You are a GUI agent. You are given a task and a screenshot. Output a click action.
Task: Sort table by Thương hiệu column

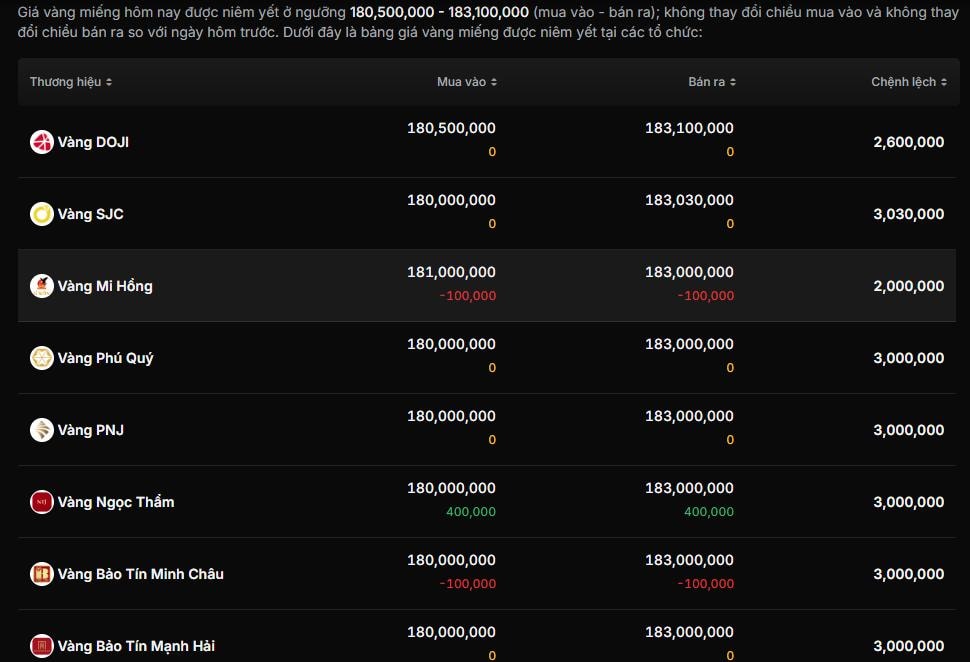pyautogui.click(x=71, y=82)
